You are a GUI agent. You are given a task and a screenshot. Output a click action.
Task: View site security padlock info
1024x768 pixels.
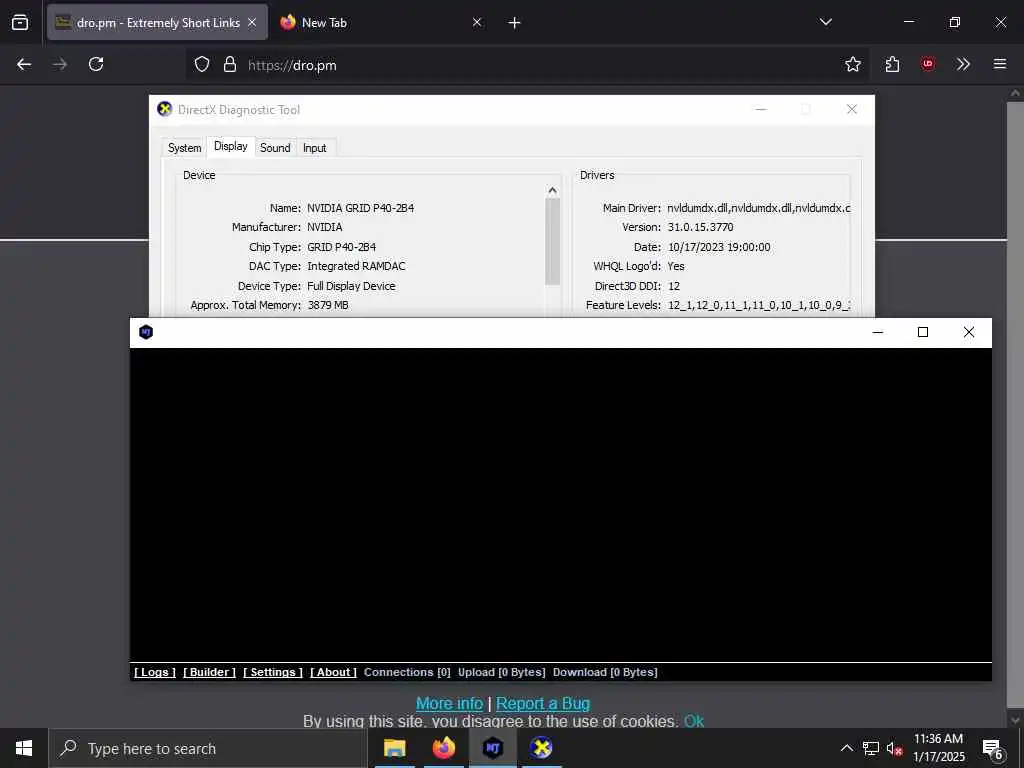pyautogui.click(x=230, y=64)
